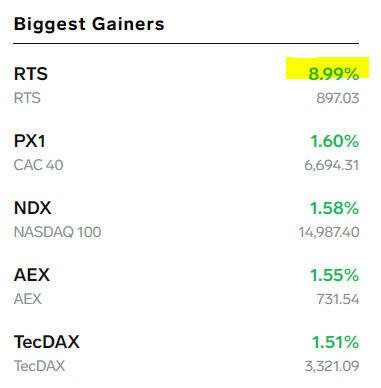Select the 1.58% gain for NDX
Screen dimensions: 381x388
335,208
